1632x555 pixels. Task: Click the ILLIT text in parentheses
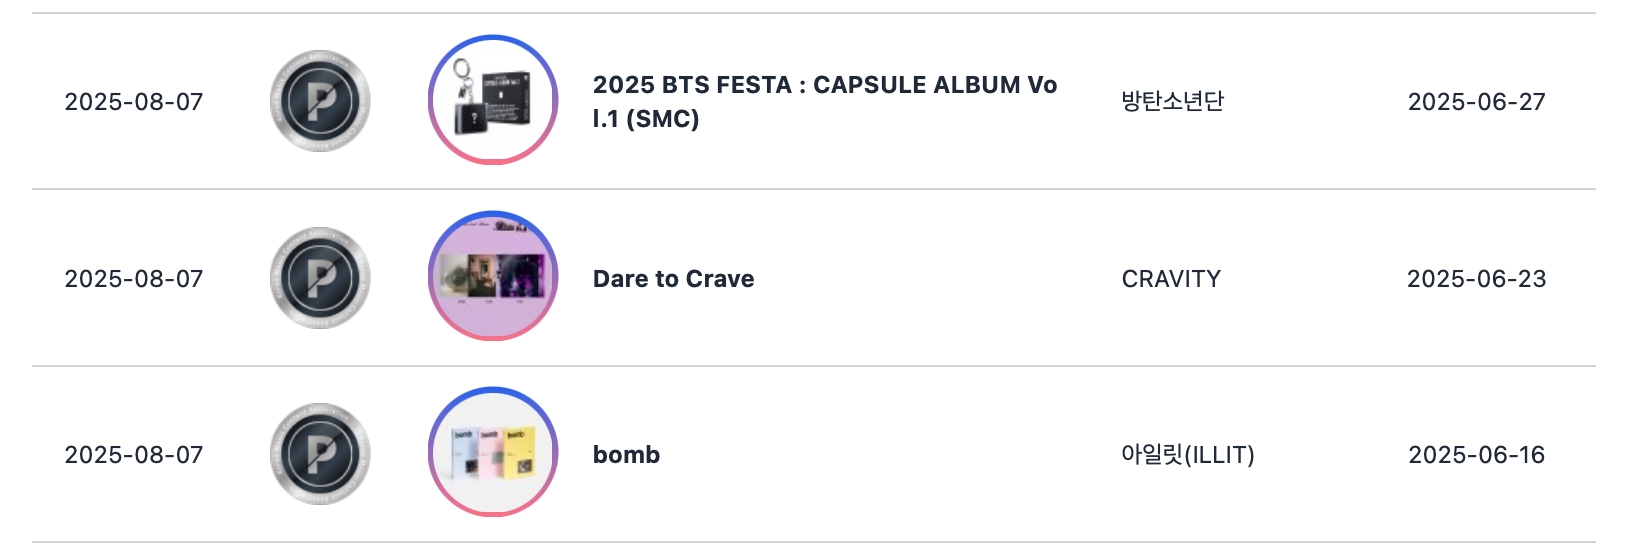point(1219,455)
